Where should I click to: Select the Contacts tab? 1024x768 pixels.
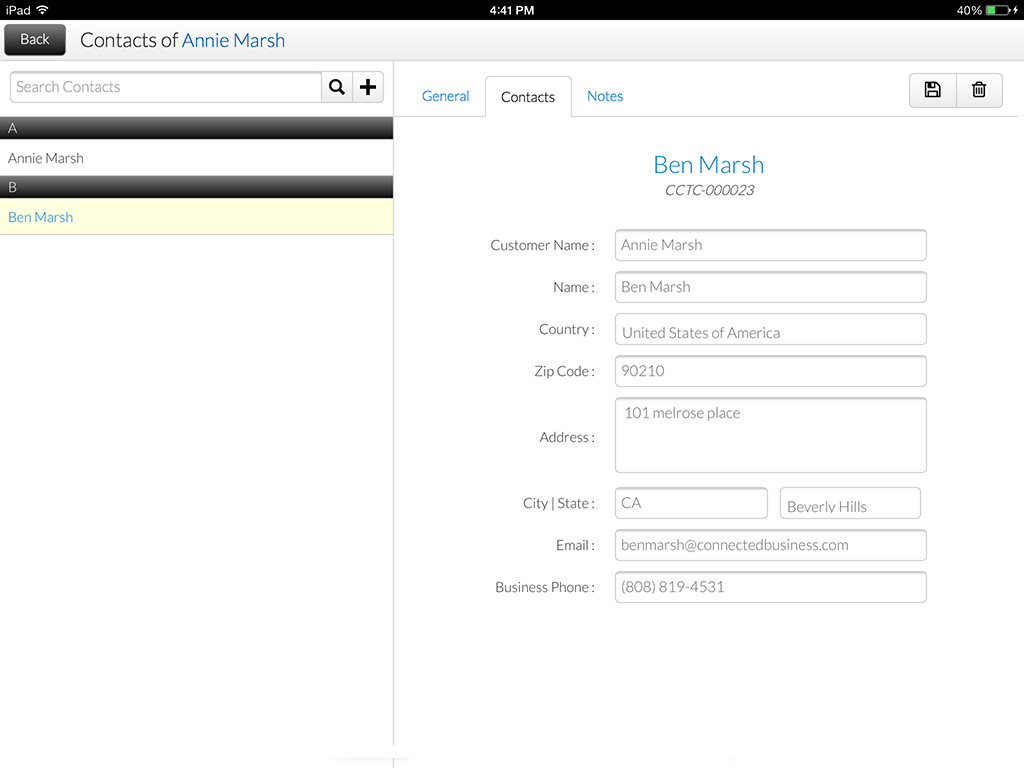click(x=528, y=97)
